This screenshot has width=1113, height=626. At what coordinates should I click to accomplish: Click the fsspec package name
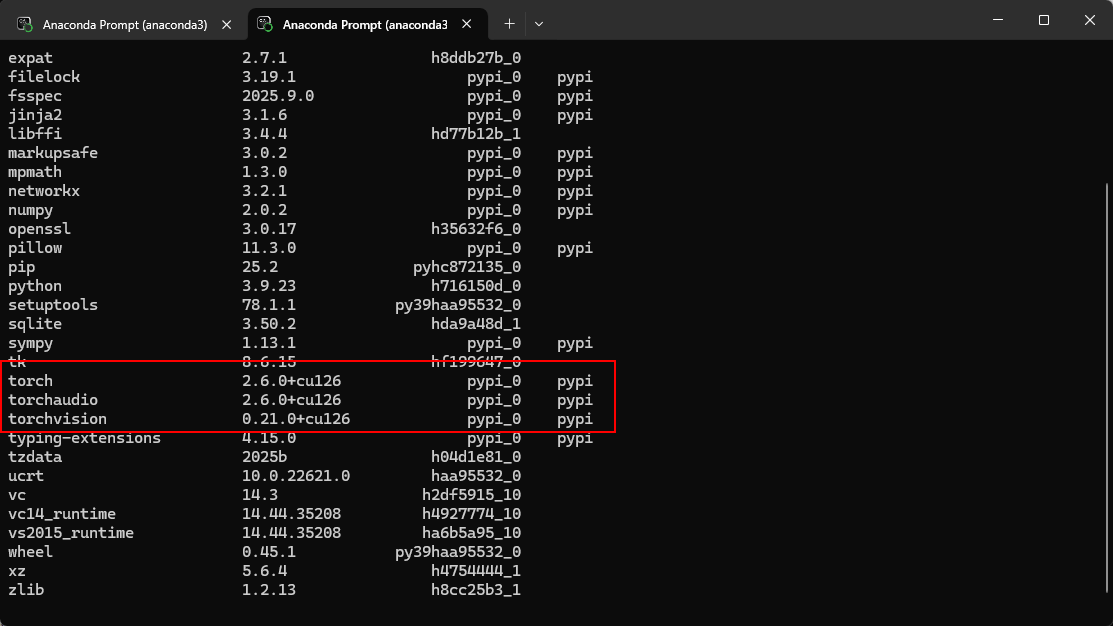35,96
